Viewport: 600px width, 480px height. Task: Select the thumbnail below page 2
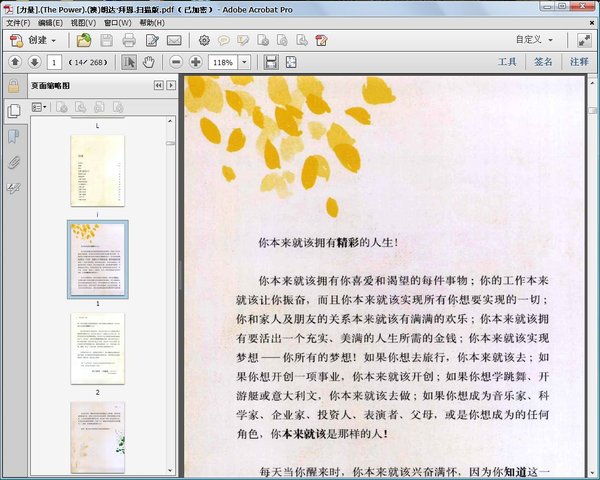(x=98, y=437)
